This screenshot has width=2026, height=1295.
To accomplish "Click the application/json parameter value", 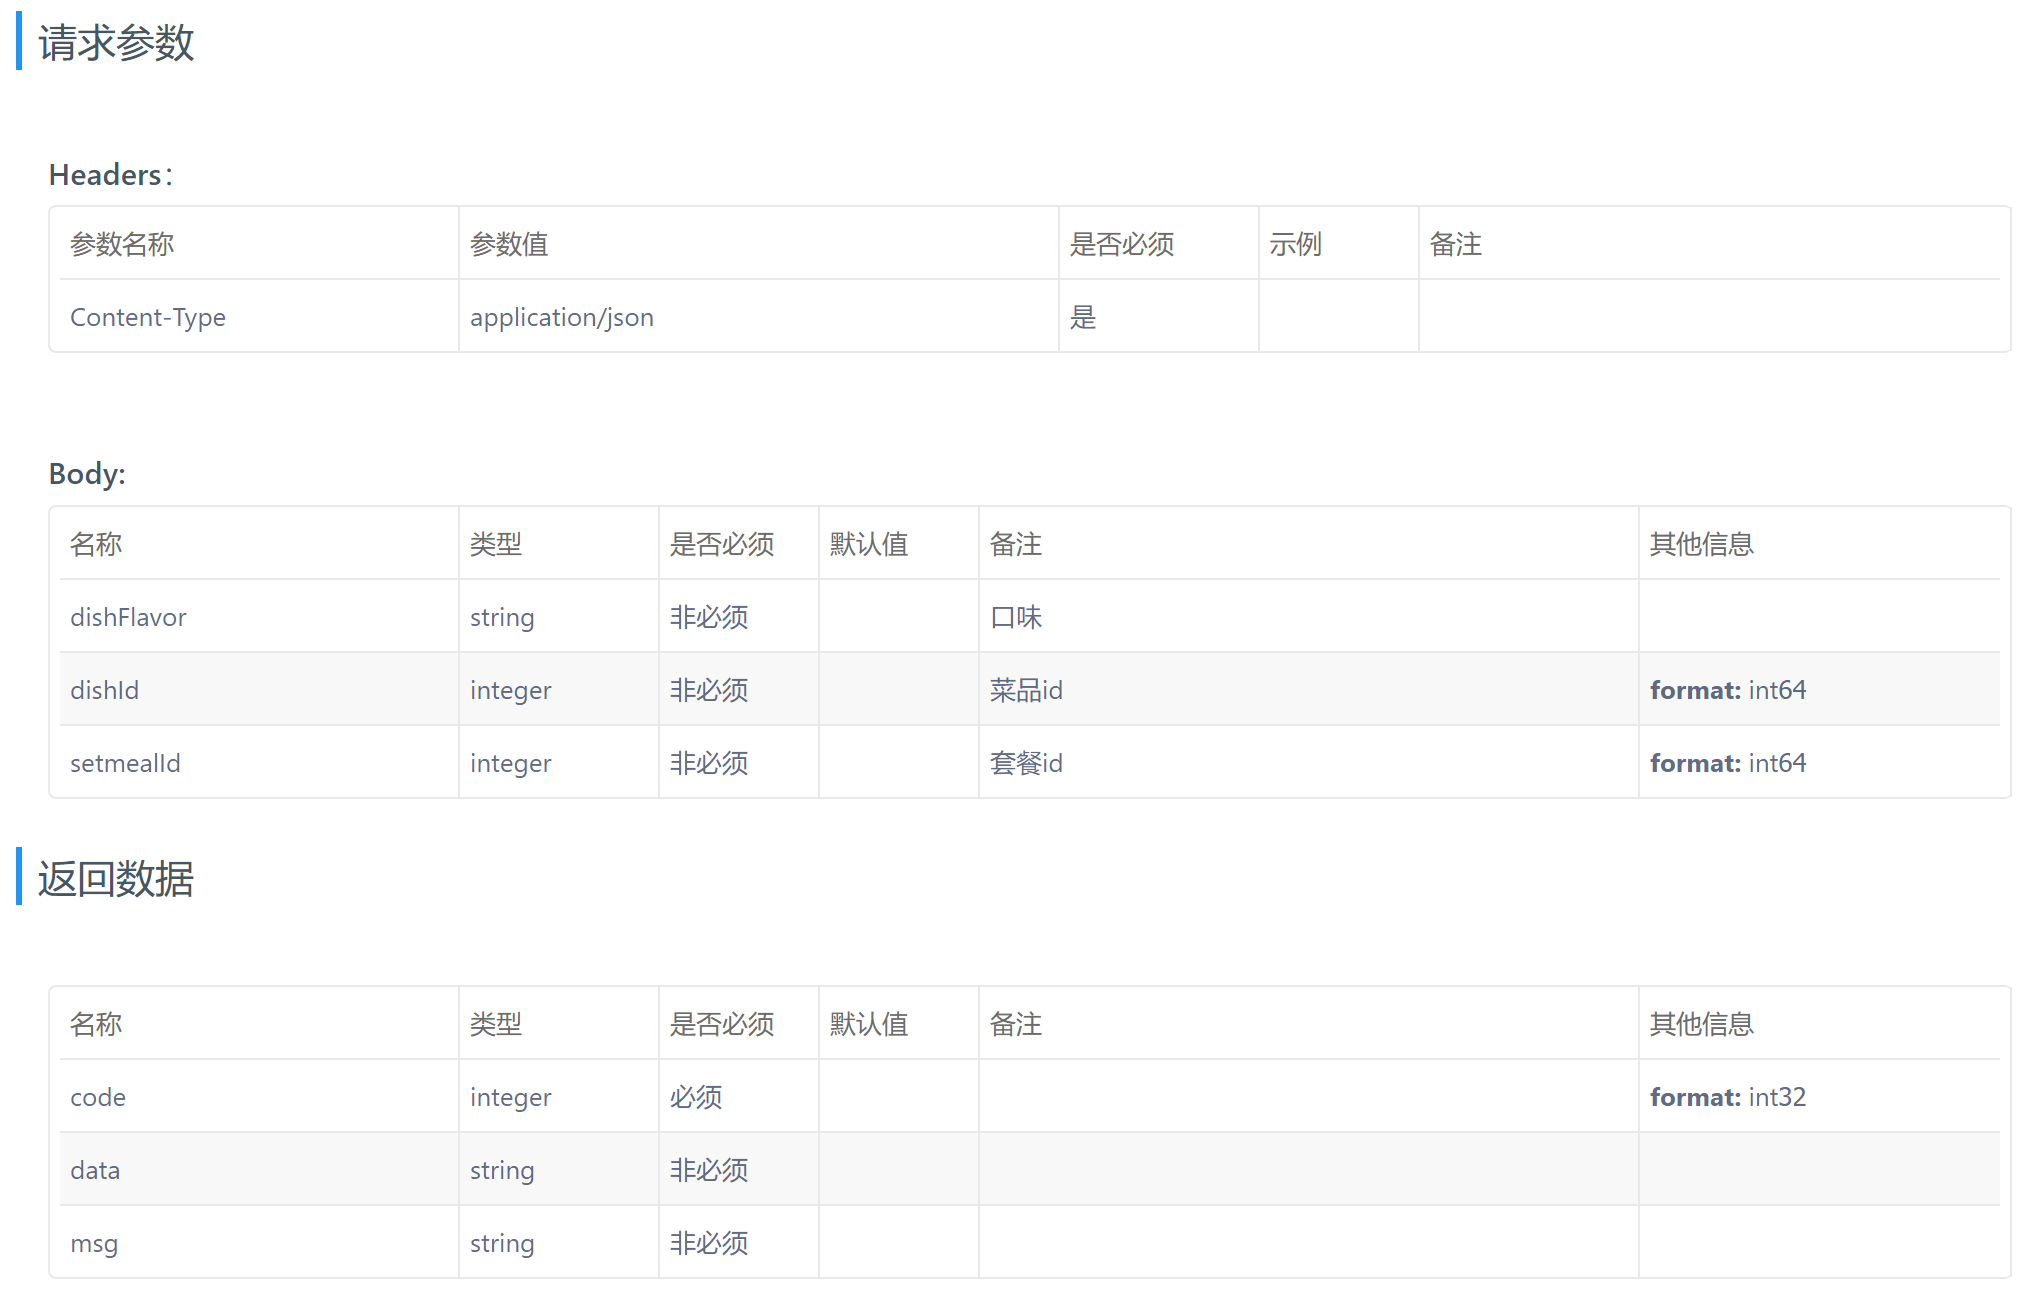I will [561, 317].
